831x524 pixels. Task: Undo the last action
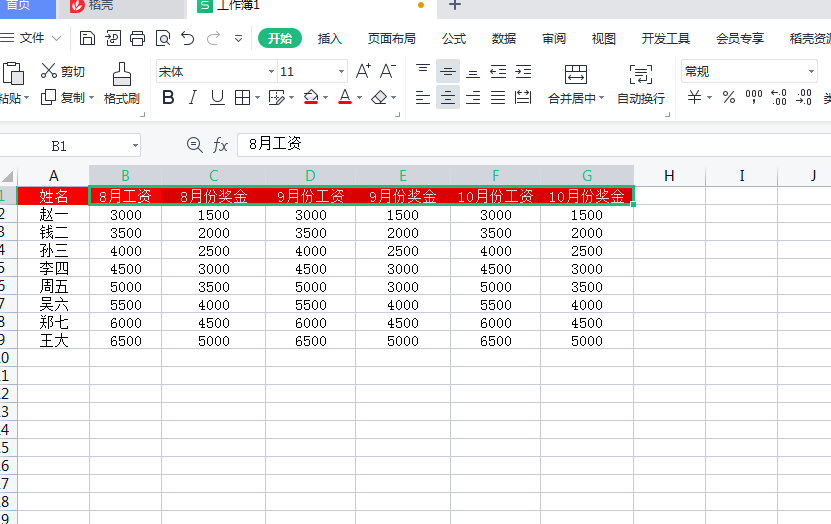pos(188,38)
